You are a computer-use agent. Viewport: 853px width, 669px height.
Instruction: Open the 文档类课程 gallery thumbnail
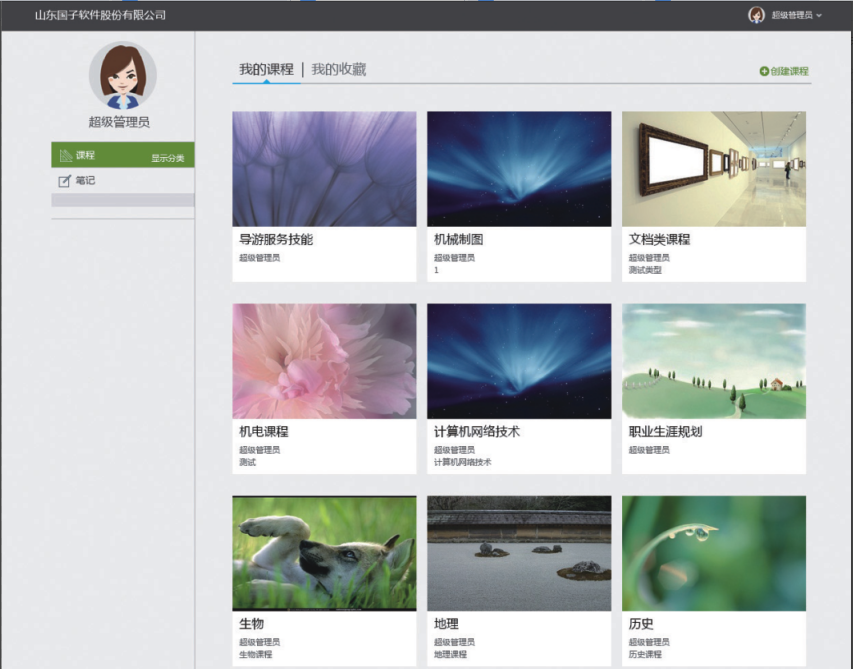(x=714, y=169)
